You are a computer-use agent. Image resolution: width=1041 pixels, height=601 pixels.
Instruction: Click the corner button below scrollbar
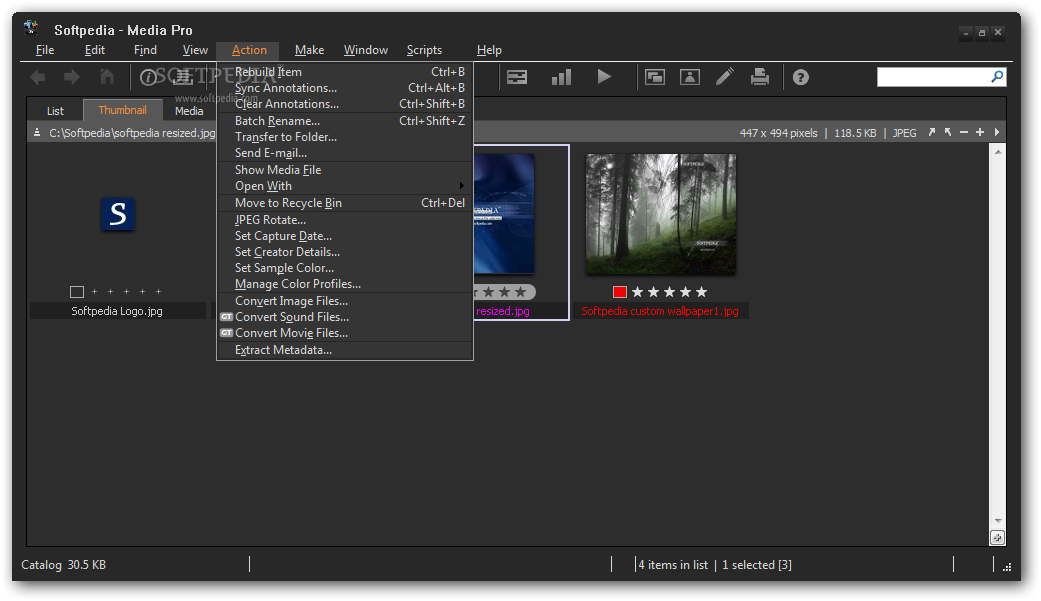pos(997,538)
